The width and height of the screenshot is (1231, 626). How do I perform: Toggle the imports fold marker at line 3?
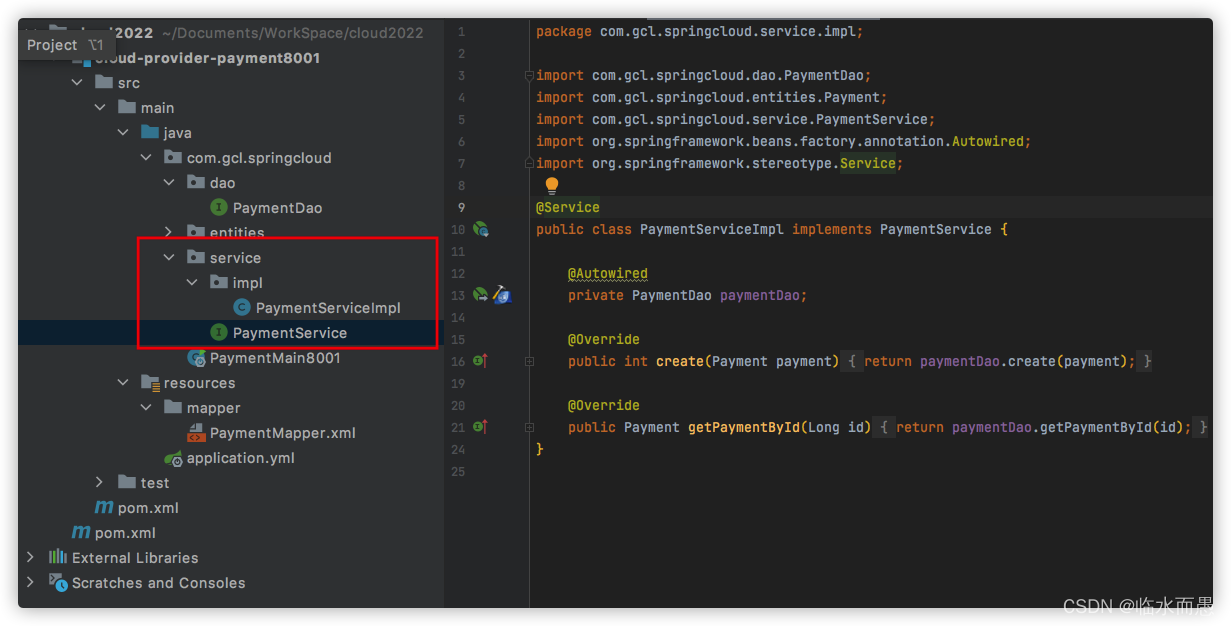[529, 76]
